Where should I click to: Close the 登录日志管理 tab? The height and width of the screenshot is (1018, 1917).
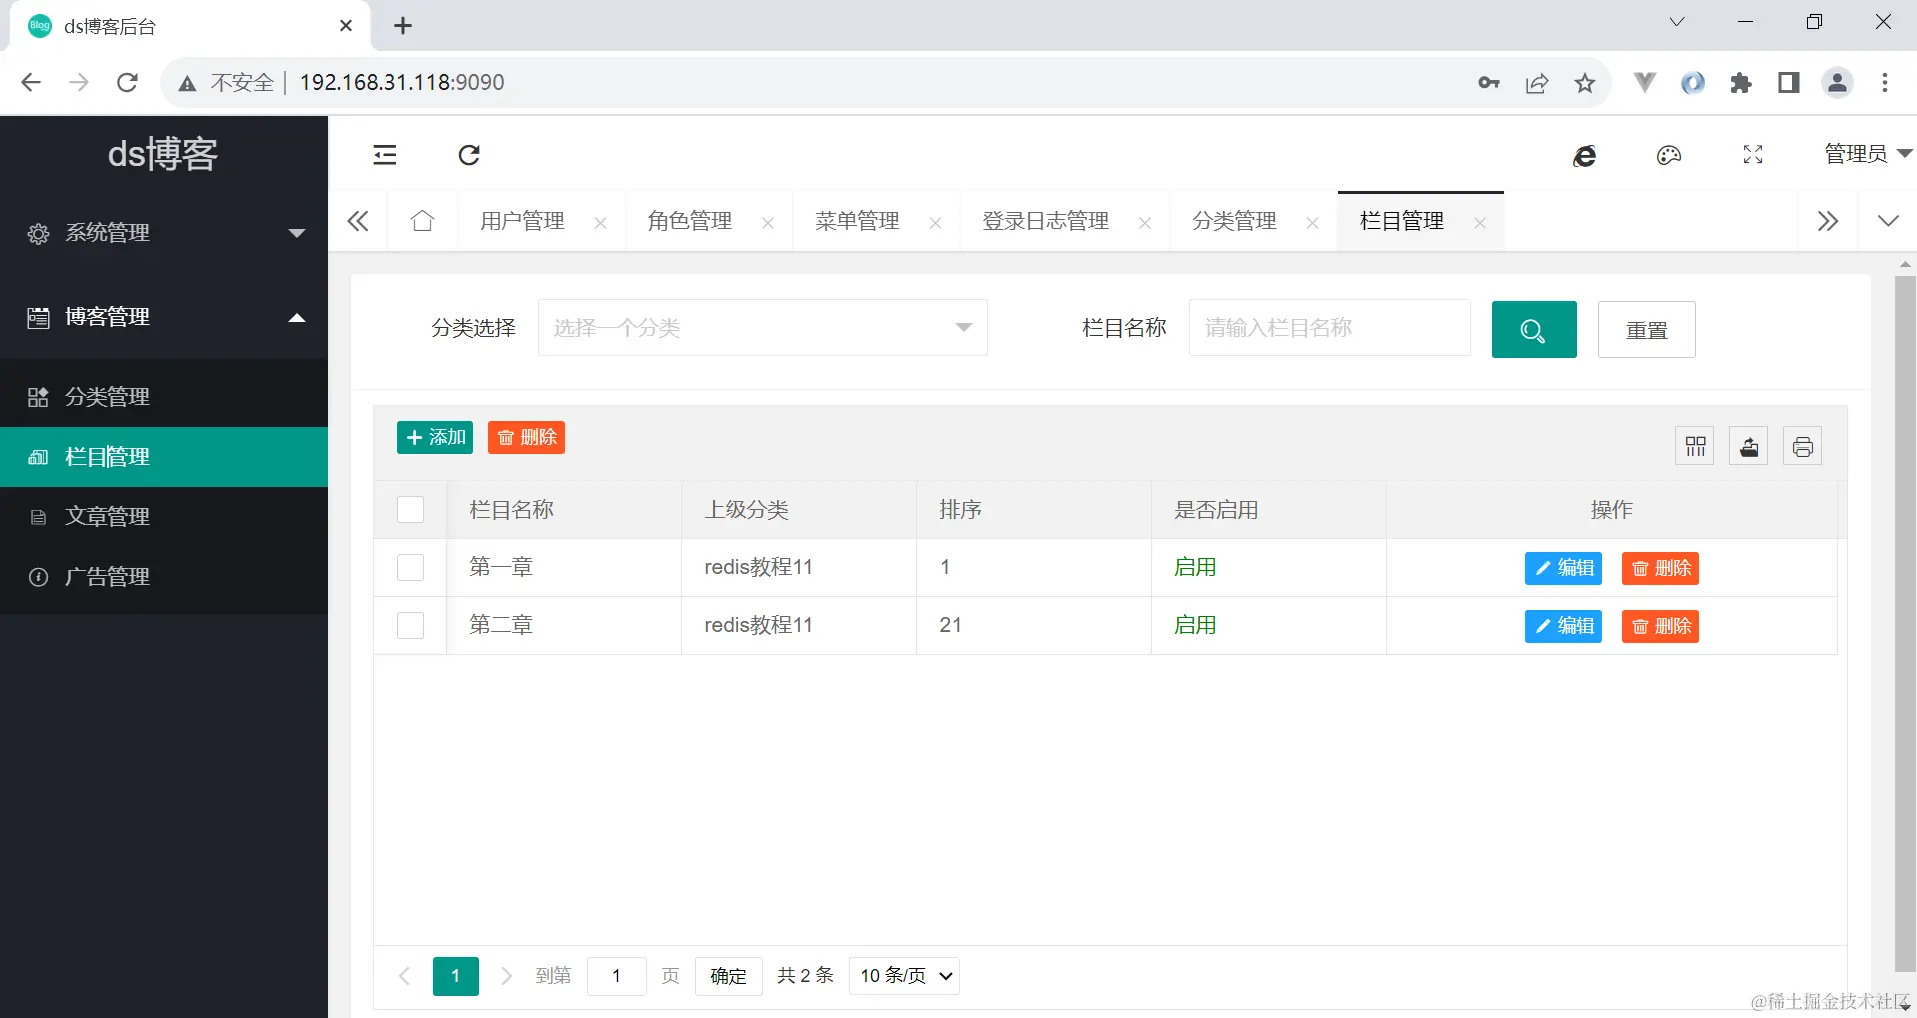(x=1145, y=223)
